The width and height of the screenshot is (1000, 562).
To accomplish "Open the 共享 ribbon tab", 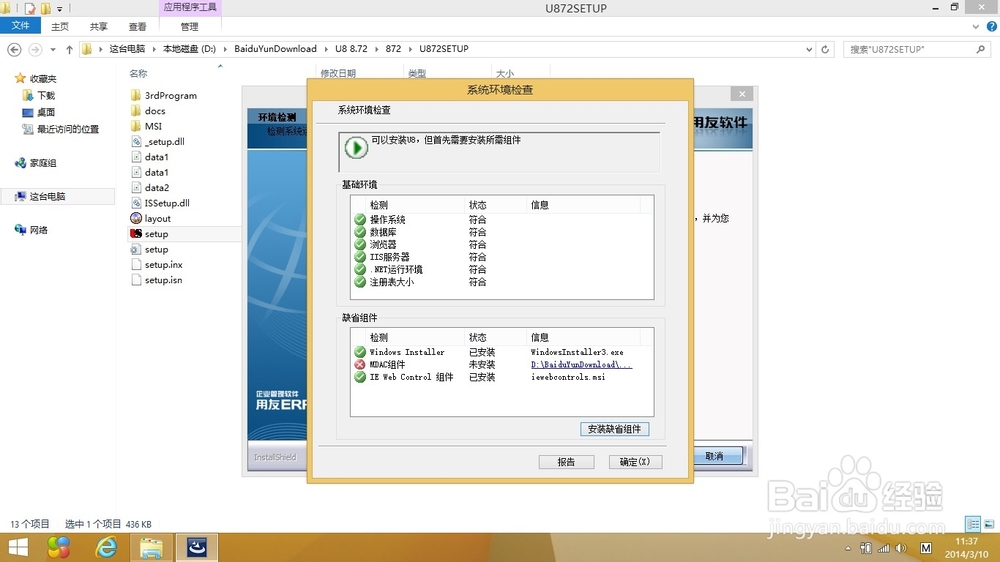I will (98, 26).
